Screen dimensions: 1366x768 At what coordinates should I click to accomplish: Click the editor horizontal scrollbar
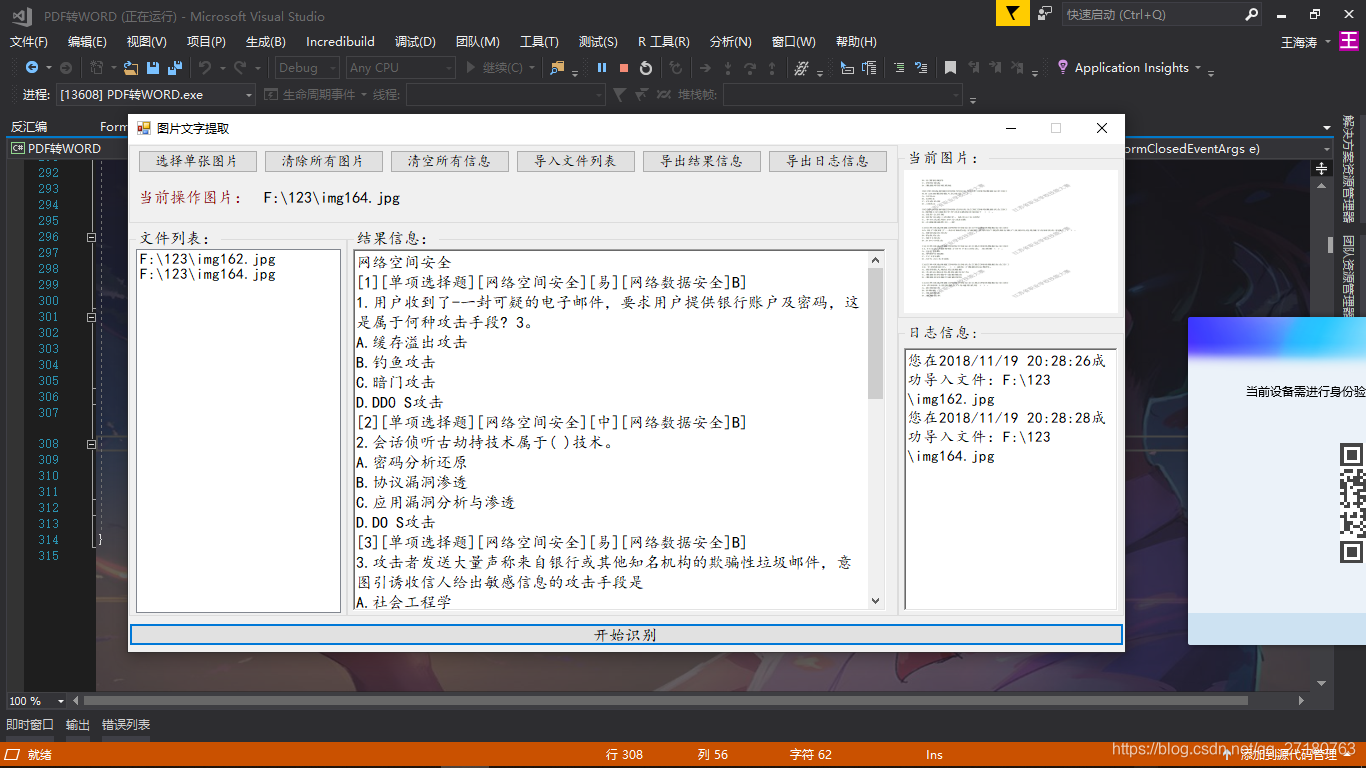[665, 701]
